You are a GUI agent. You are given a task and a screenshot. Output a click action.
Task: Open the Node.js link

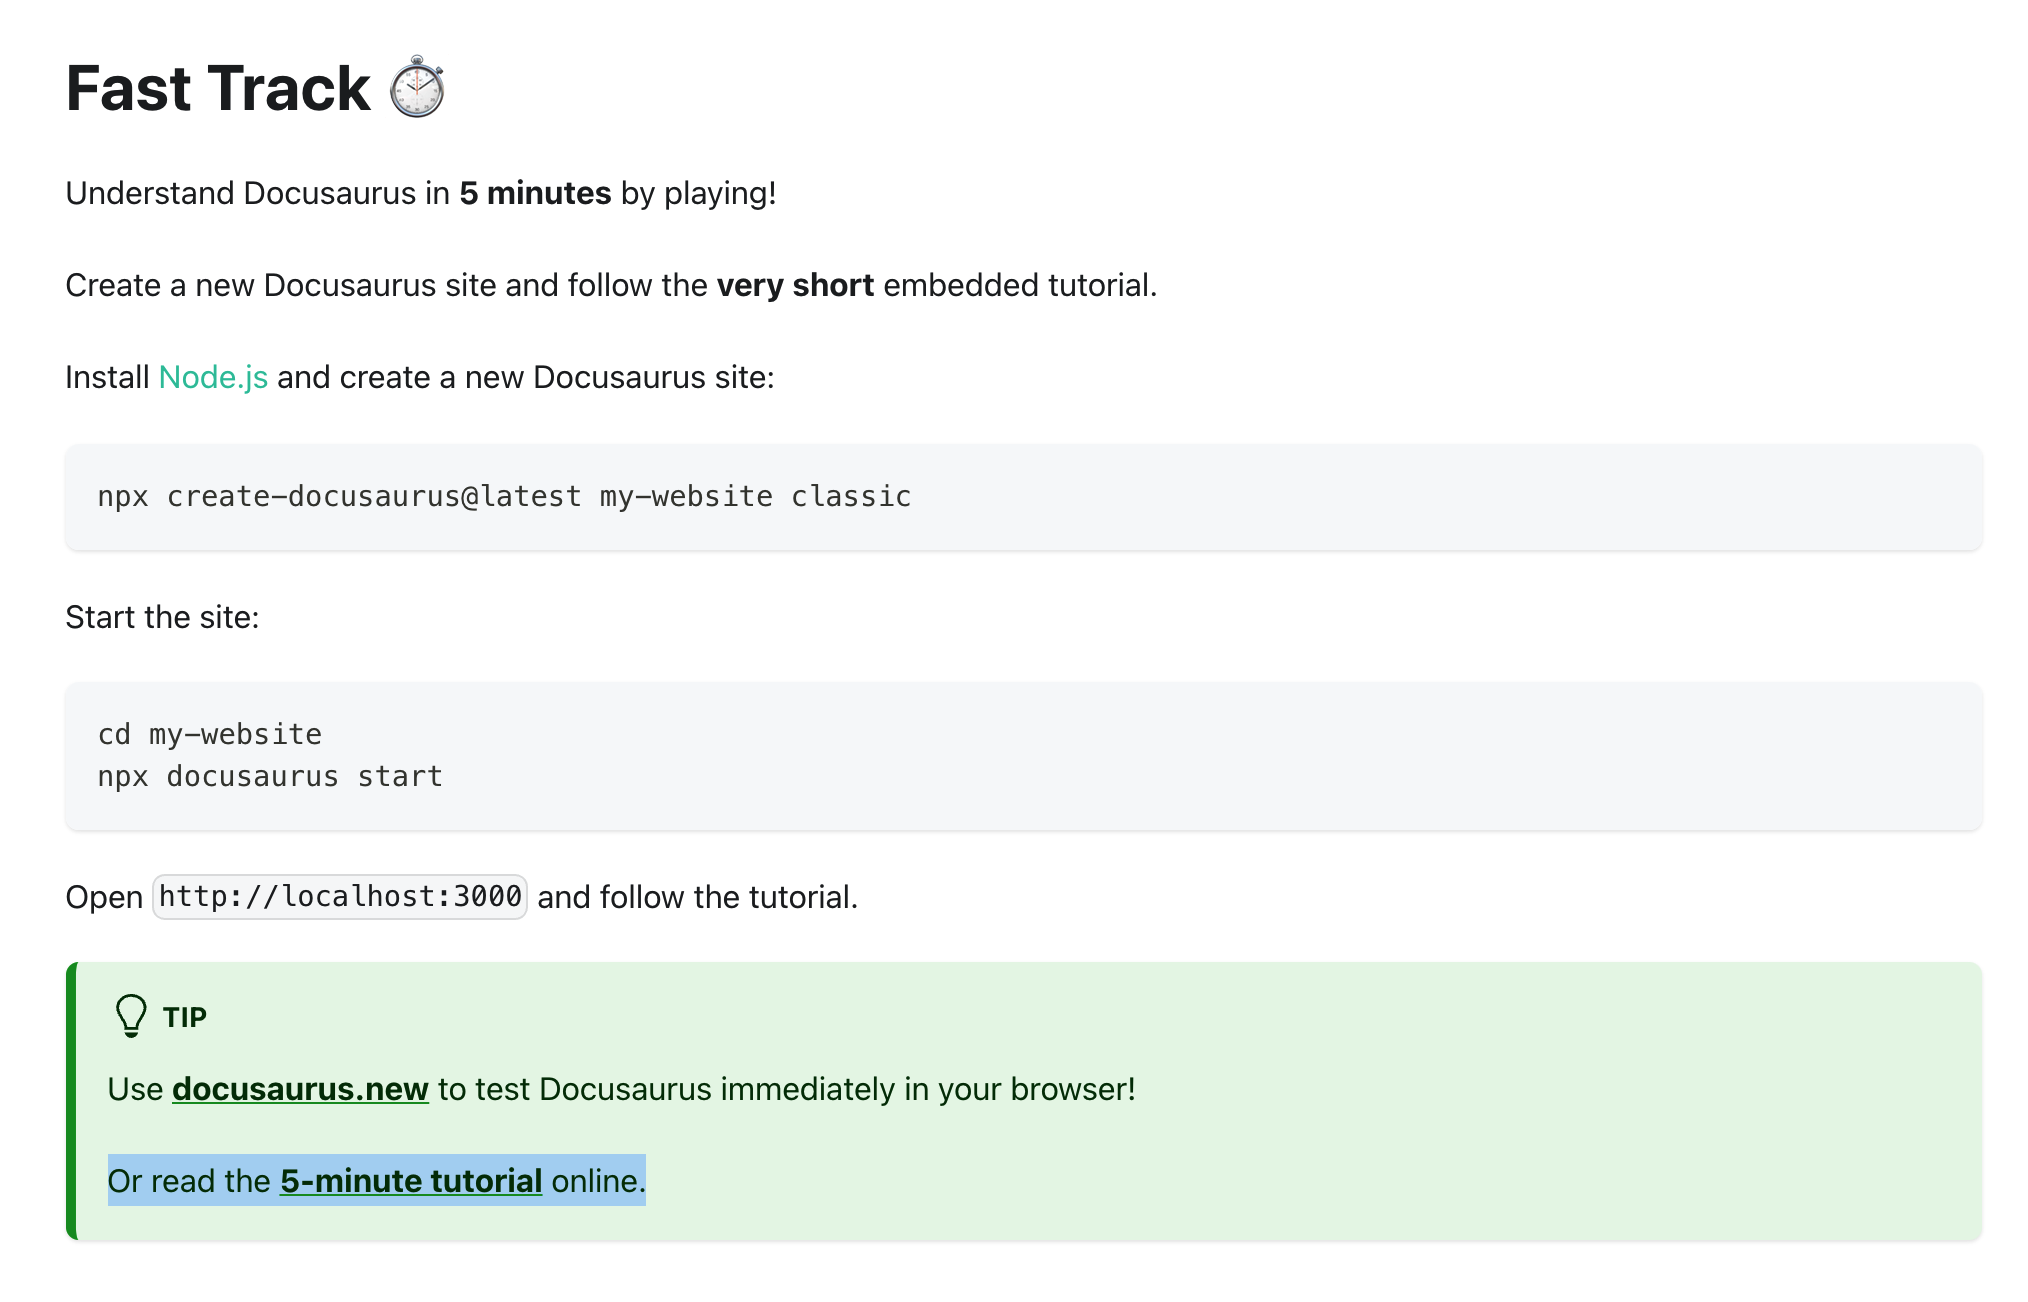pos(213,378)
